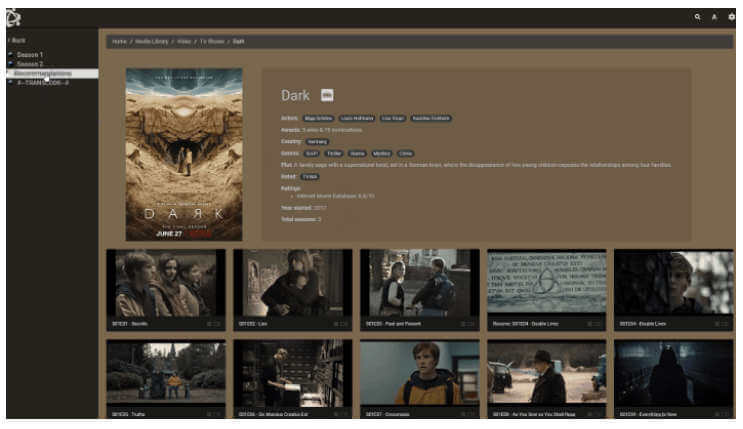Click icons on S01E05 Truths caption bar
Screen dimensions: 743x429
click(x=214, y=414)
